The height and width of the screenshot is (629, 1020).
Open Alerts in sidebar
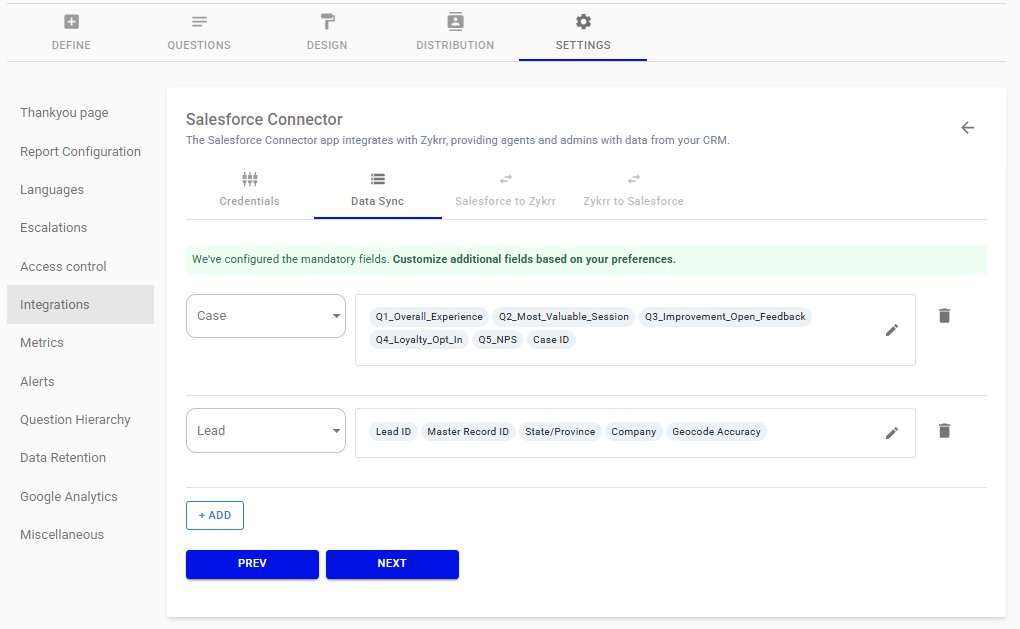pyautogui.click(x=81, y=382)
